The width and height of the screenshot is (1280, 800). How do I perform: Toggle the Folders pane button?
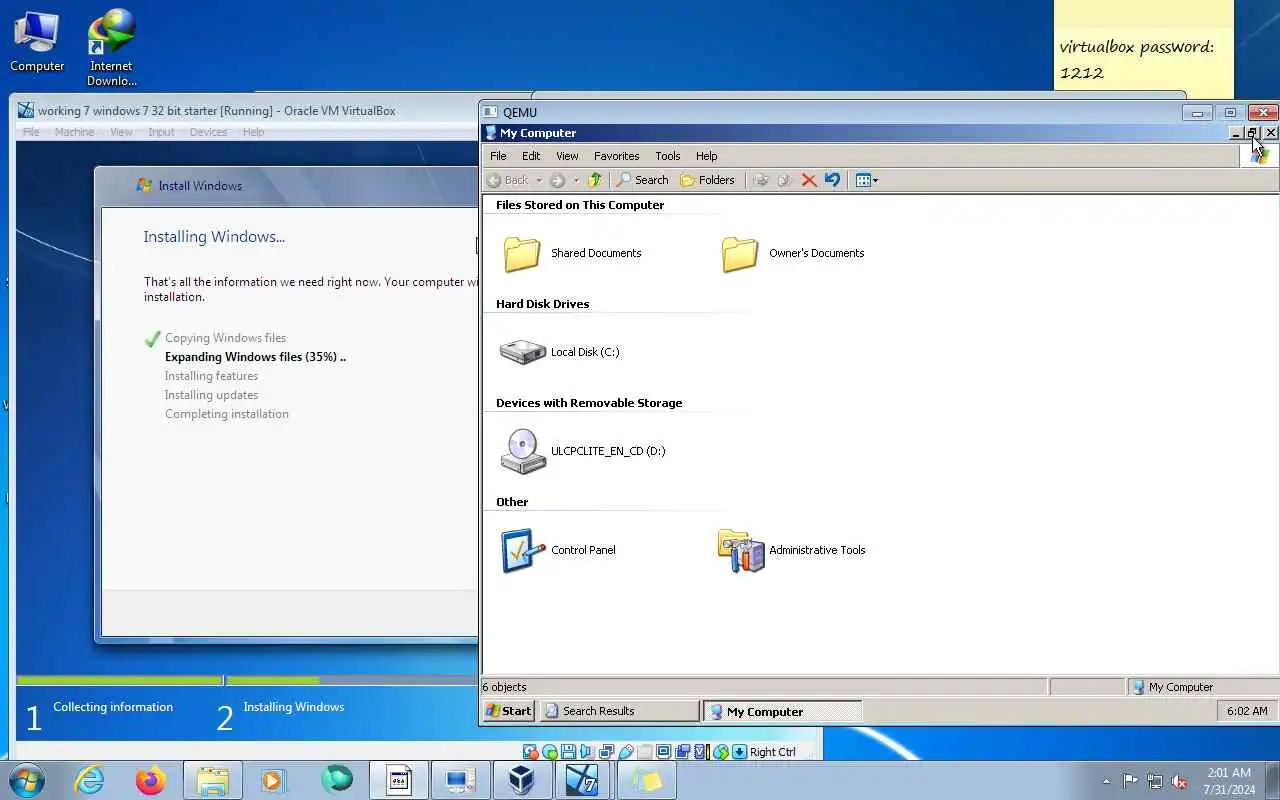coord(707,180)
